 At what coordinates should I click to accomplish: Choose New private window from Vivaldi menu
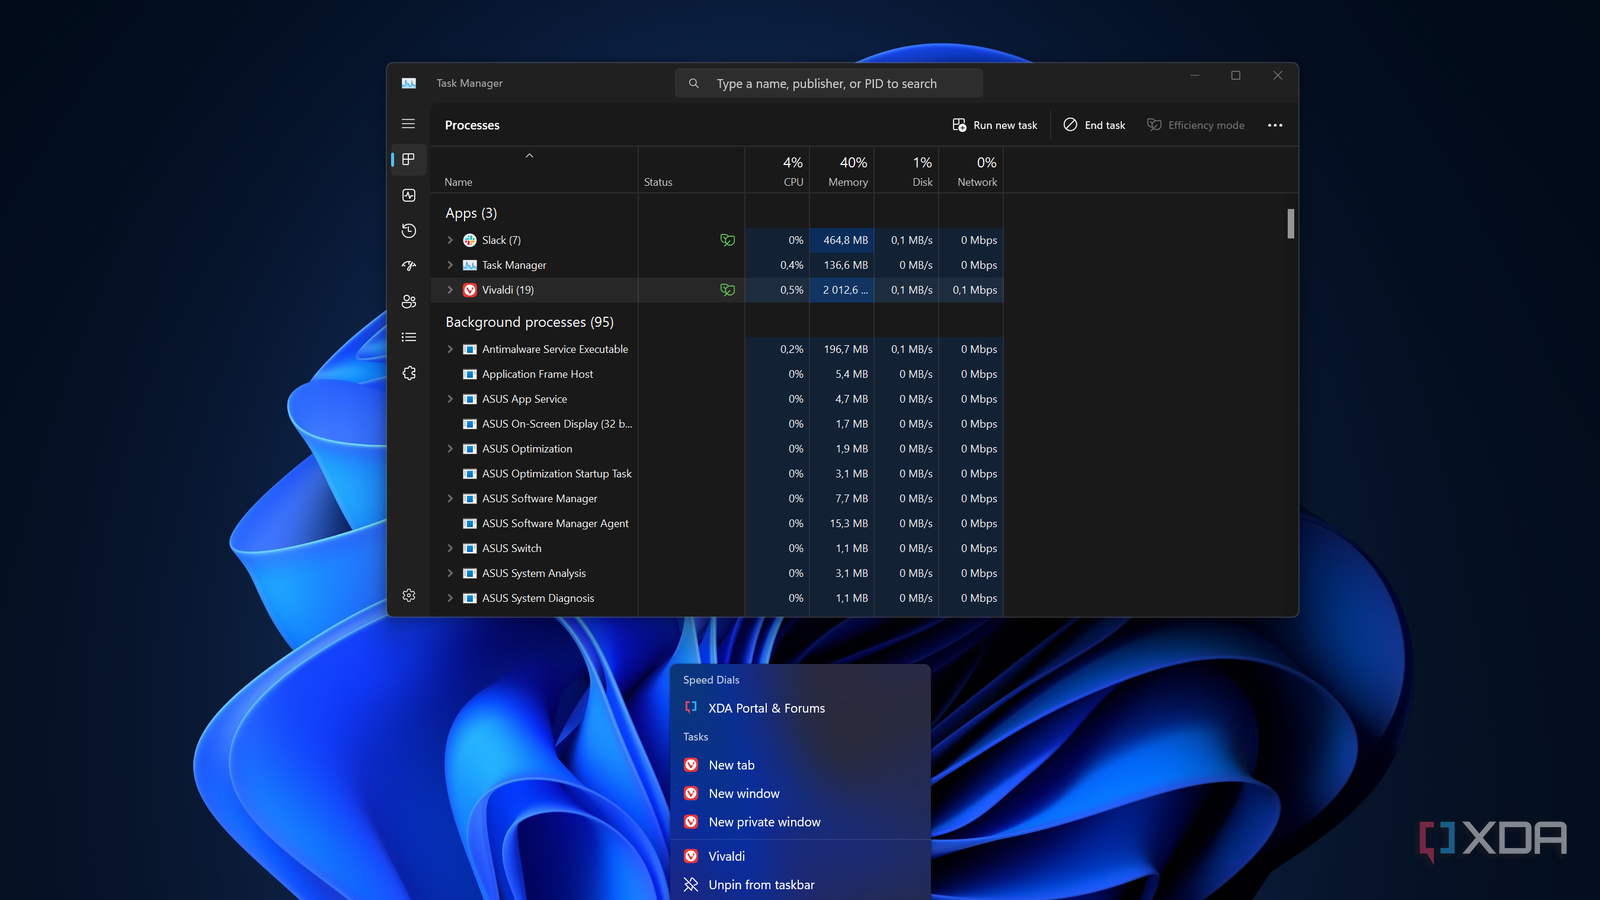[x=764, y=821]
